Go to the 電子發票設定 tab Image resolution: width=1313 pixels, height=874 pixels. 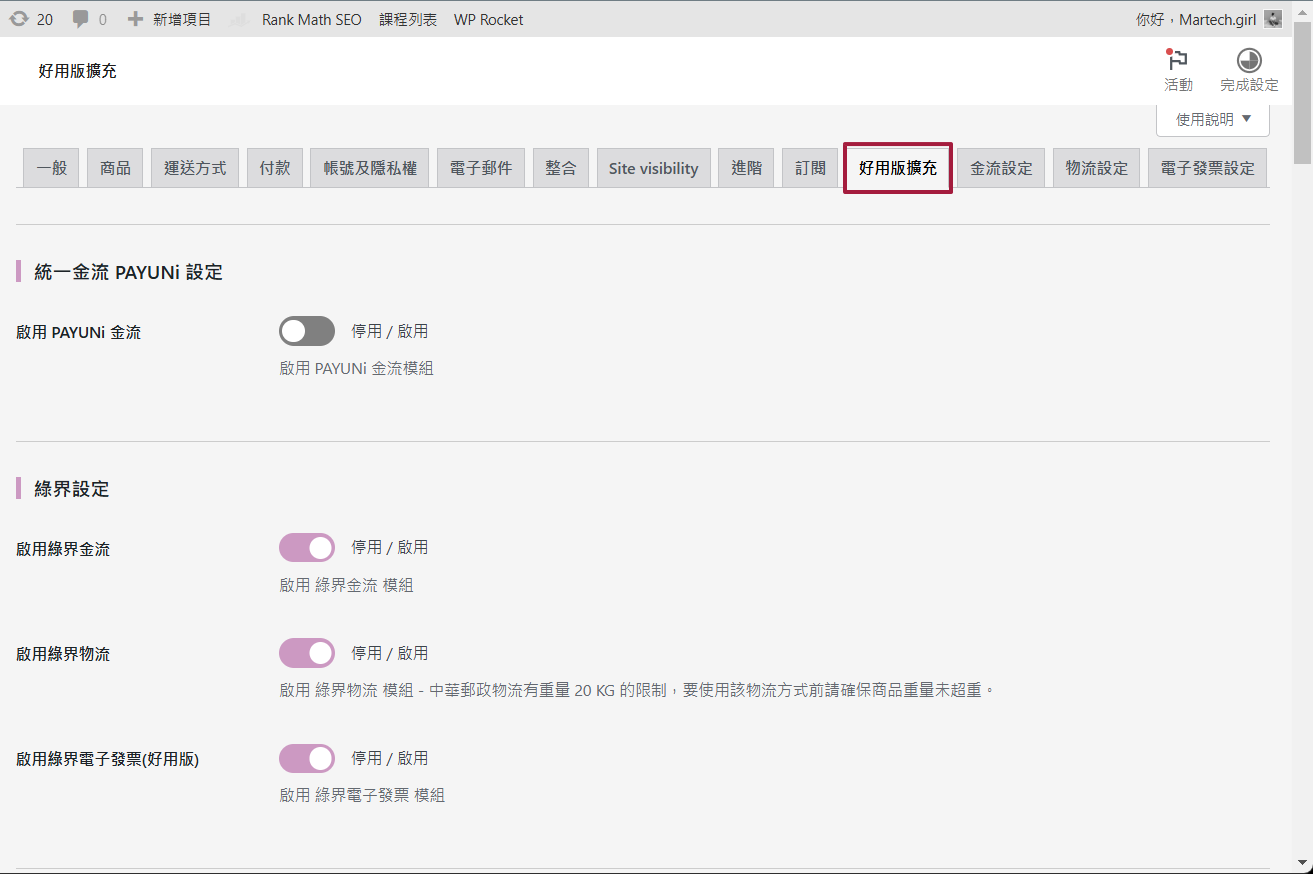1207,168
